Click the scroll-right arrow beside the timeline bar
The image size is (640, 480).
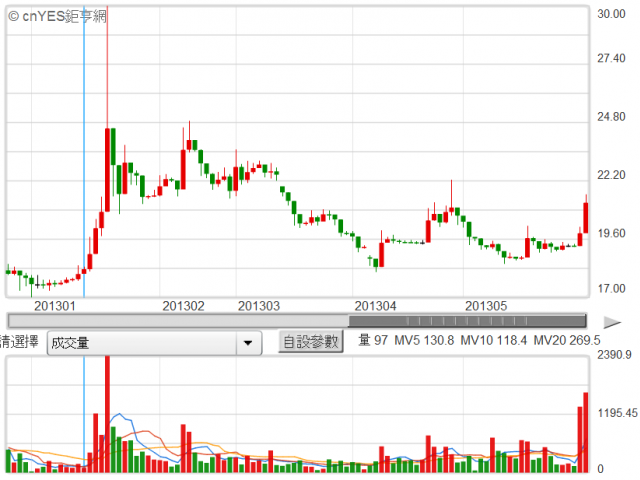pos(612,322)
